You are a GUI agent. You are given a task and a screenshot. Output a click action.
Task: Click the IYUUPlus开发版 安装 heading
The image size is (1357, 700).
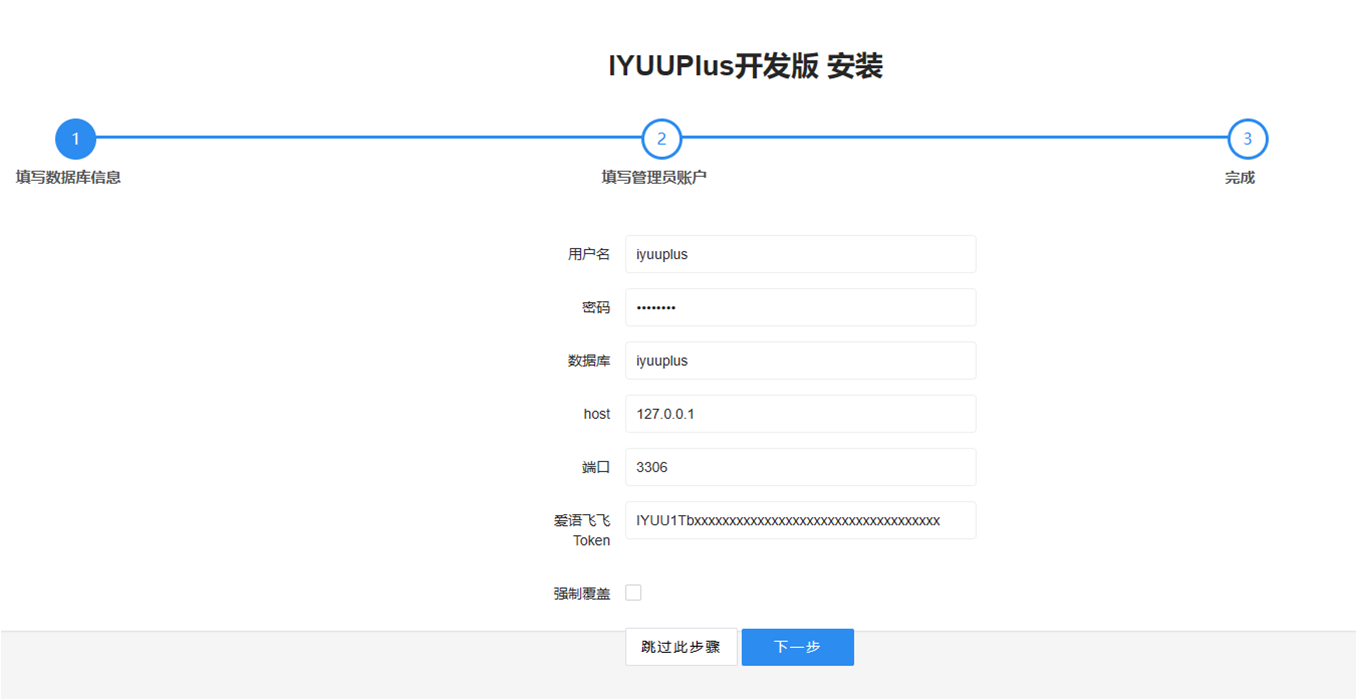(x=746, y=67)
